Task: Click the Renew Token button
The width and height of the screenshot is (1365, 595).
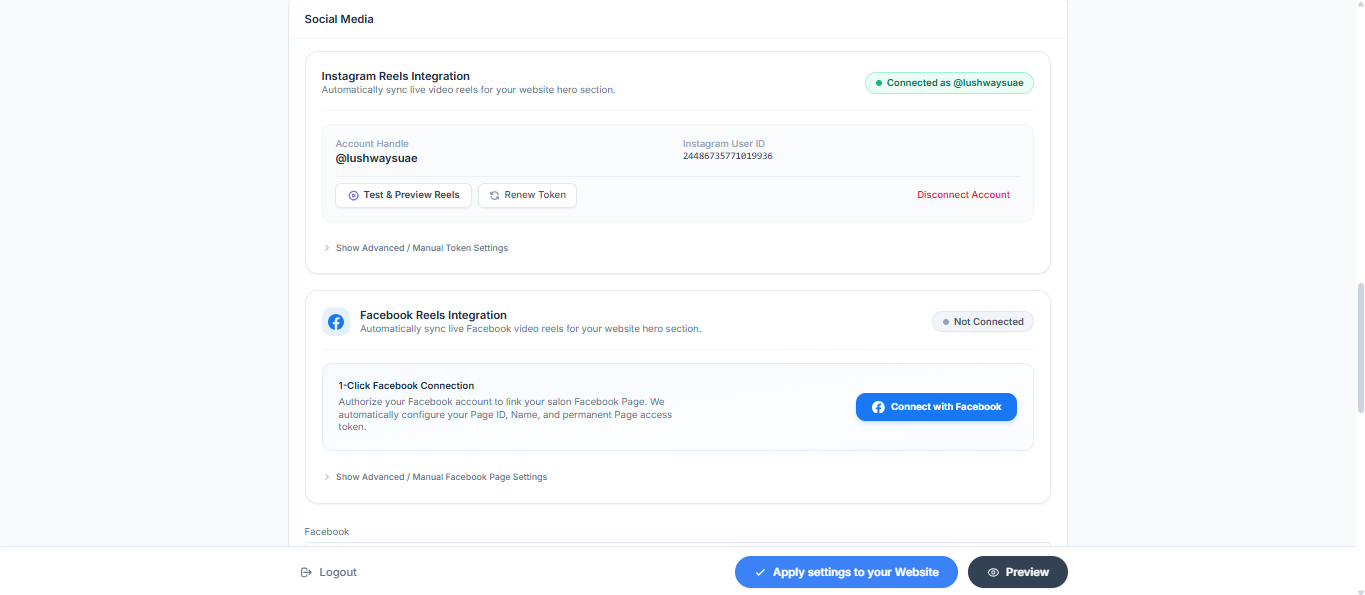Action: pos(527,195)
